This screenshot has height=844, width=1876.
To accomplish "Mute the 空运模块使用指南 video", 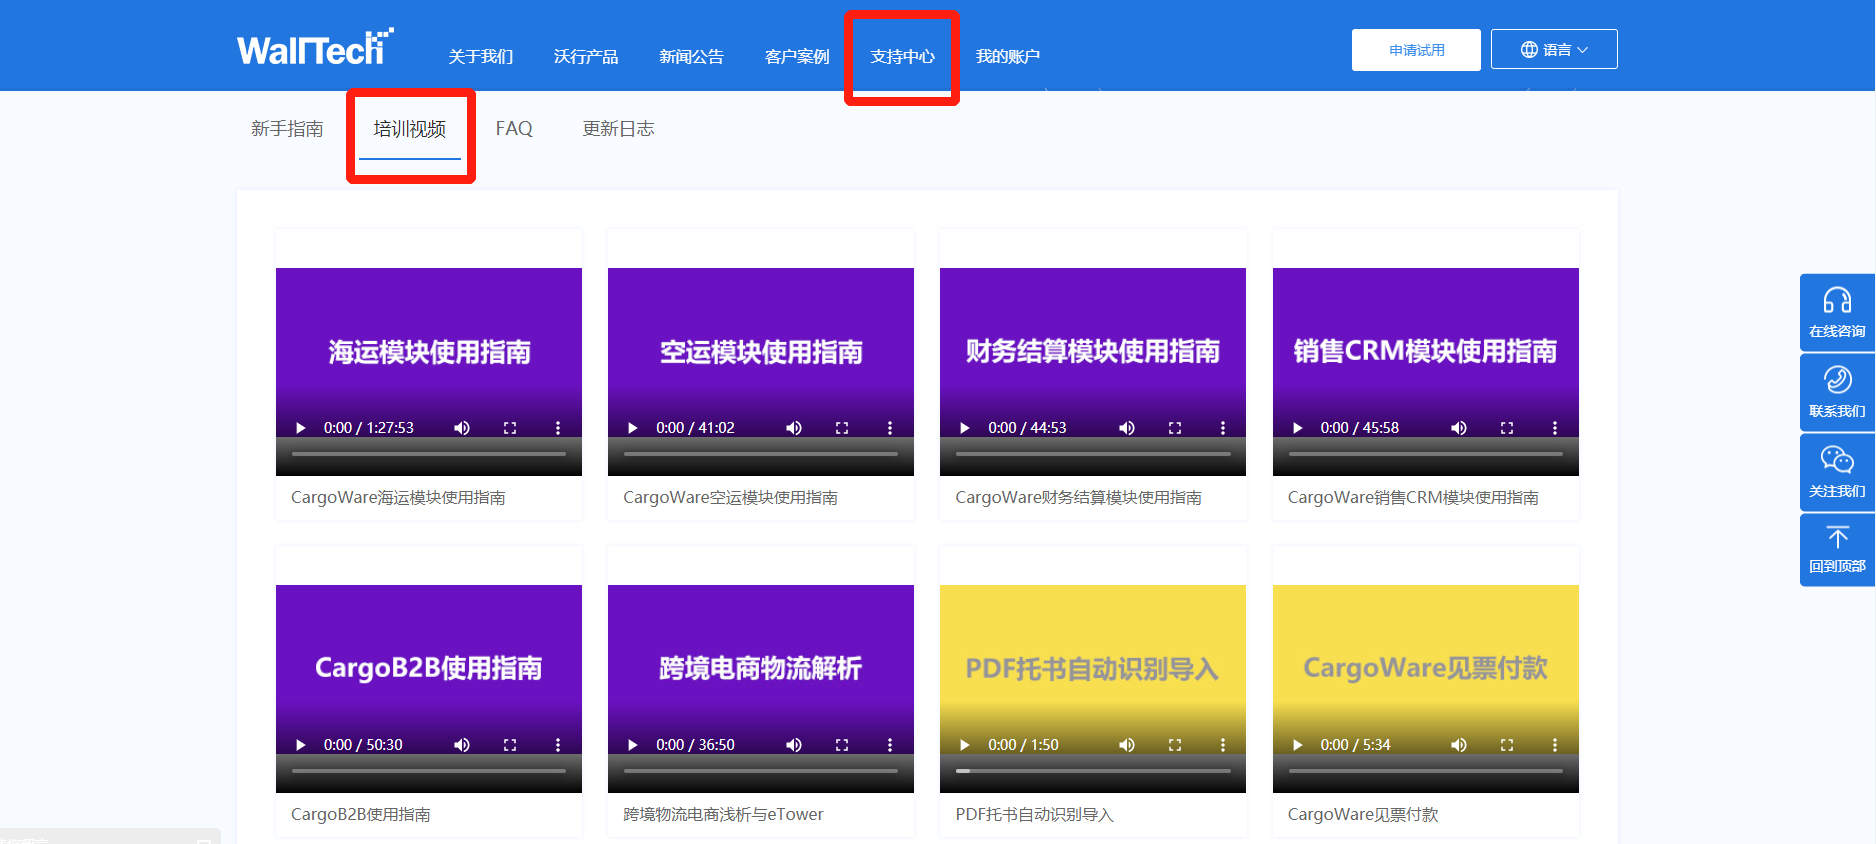I will 794,428.
